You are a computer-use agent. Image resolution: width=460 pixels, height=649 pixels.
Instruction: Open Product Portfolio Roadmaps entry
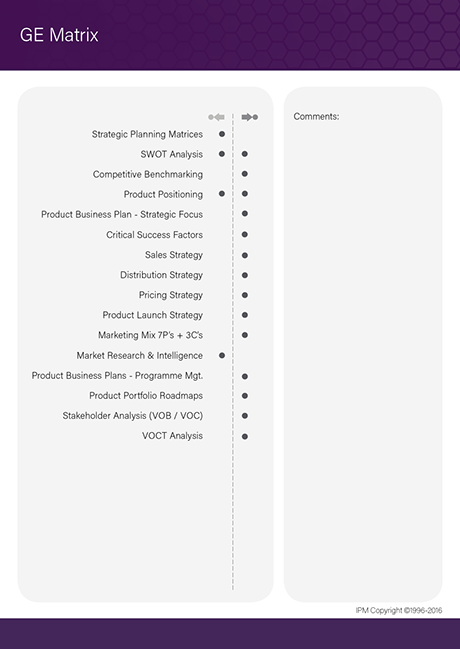tap(146, 396)
